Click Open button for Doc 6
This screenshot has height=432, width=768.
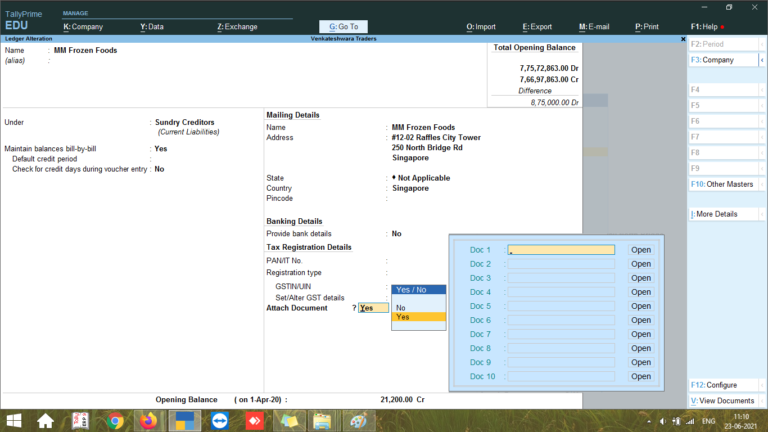tap(641, 320)
